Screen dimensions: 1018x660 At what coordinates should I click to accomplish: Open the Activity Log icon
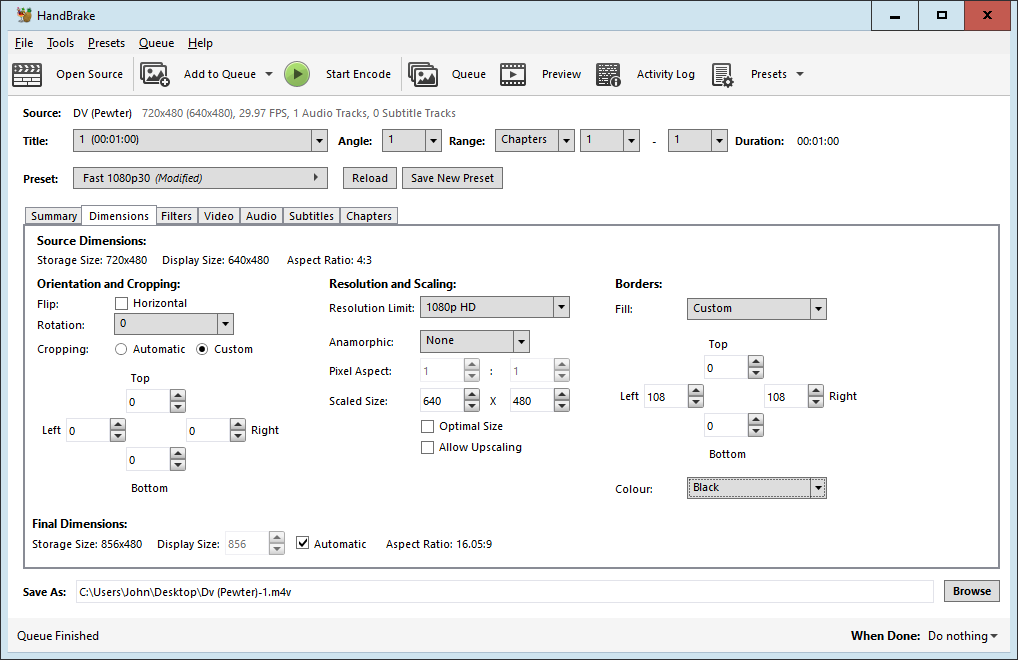point(608,75)
